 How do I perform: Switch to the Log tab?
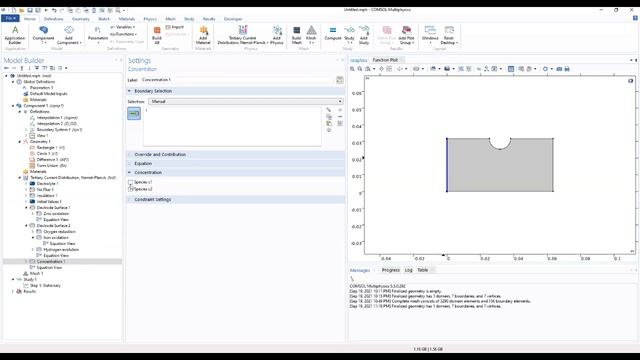coord(408,270)
